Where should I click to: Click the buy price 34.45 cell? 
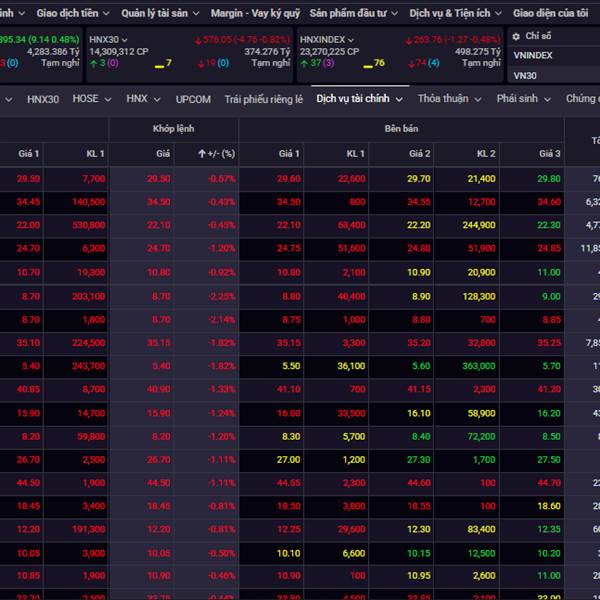28,202
